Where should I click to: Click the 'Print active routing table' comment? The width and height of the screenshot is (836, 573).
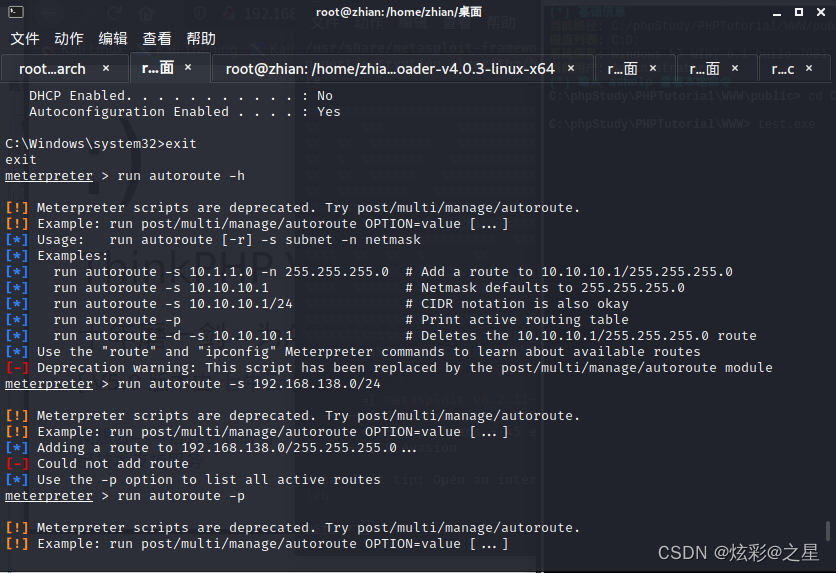point(517,320)
